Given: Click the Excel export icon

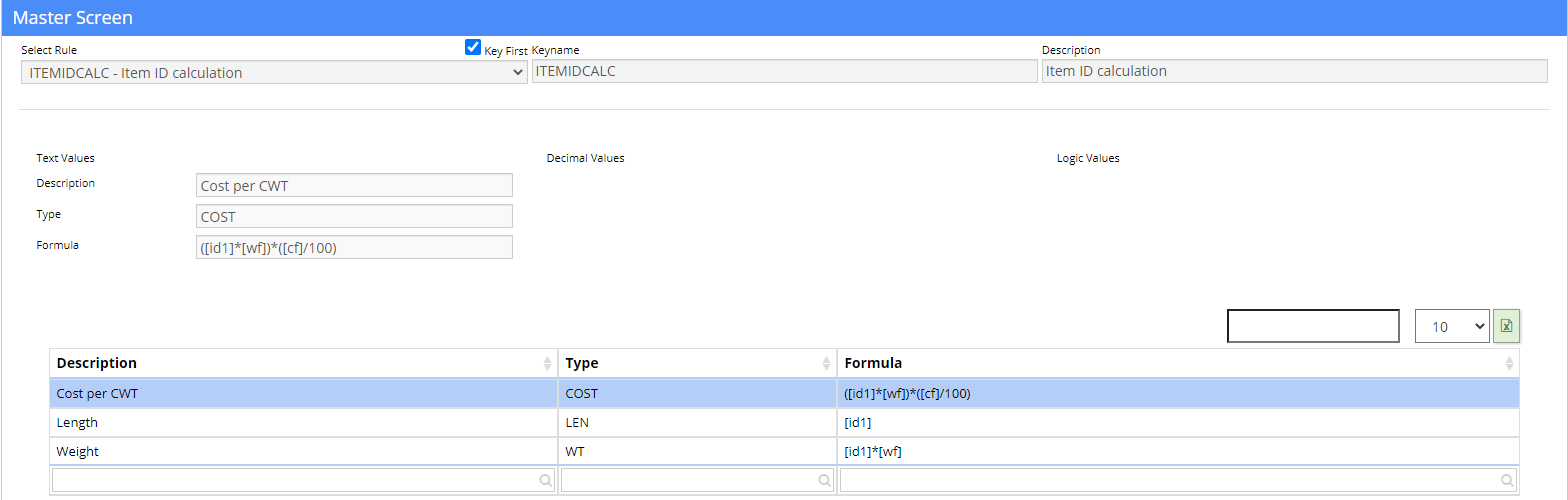Looking at the screenshot, I should coord(1506,326).
